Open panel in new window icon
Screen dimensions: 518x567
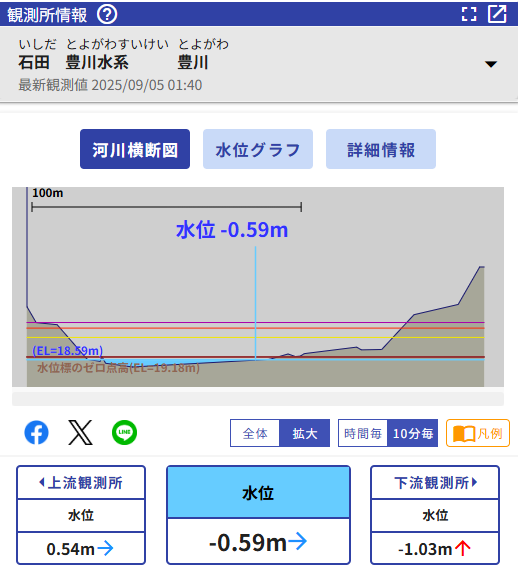tap(497, 14)
